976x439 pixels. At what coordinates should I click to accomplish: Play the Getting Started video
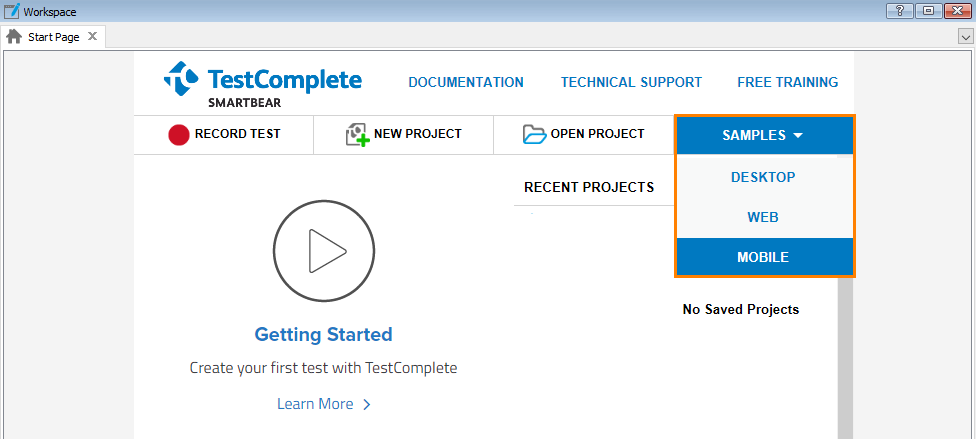323,251
